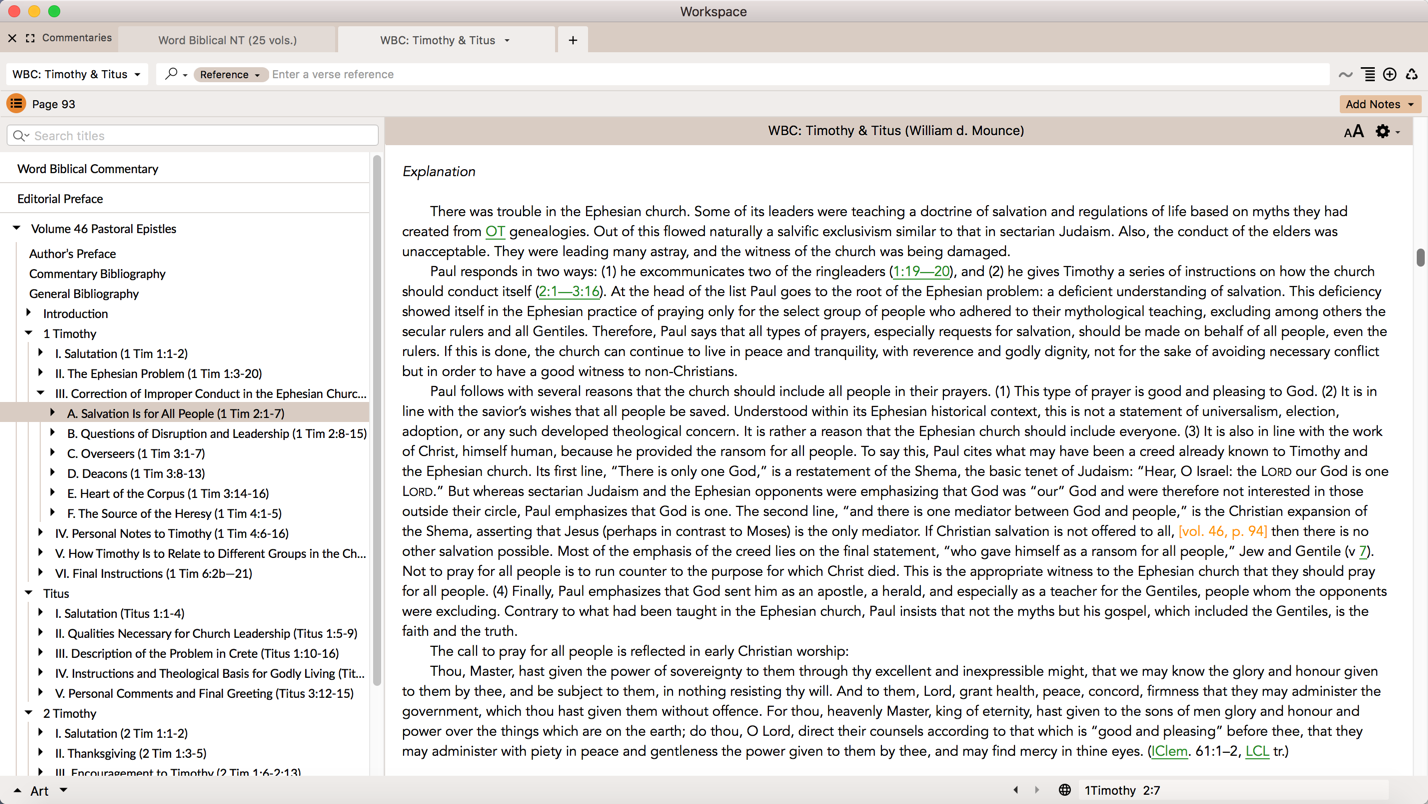The height and width of the screenshot is (804, 1428).
Task: Click the Search titles field
Action: click(192, 135)
